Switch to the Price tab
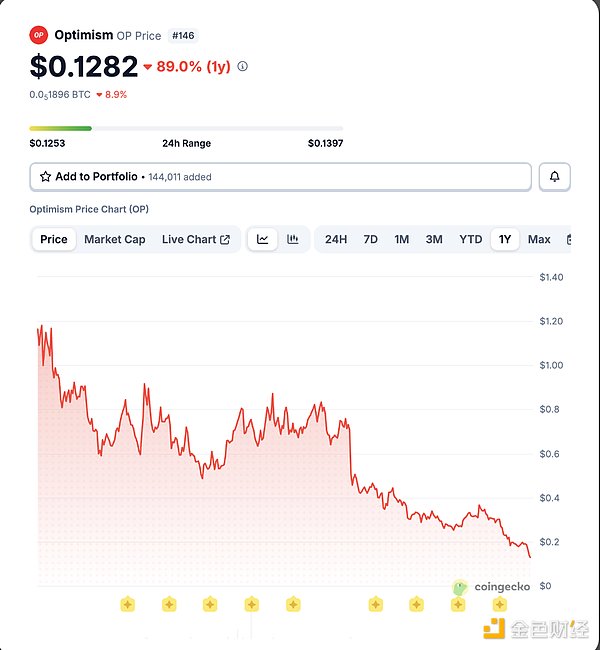This screenshot has height=650, width=600. [x=54, y=239]
